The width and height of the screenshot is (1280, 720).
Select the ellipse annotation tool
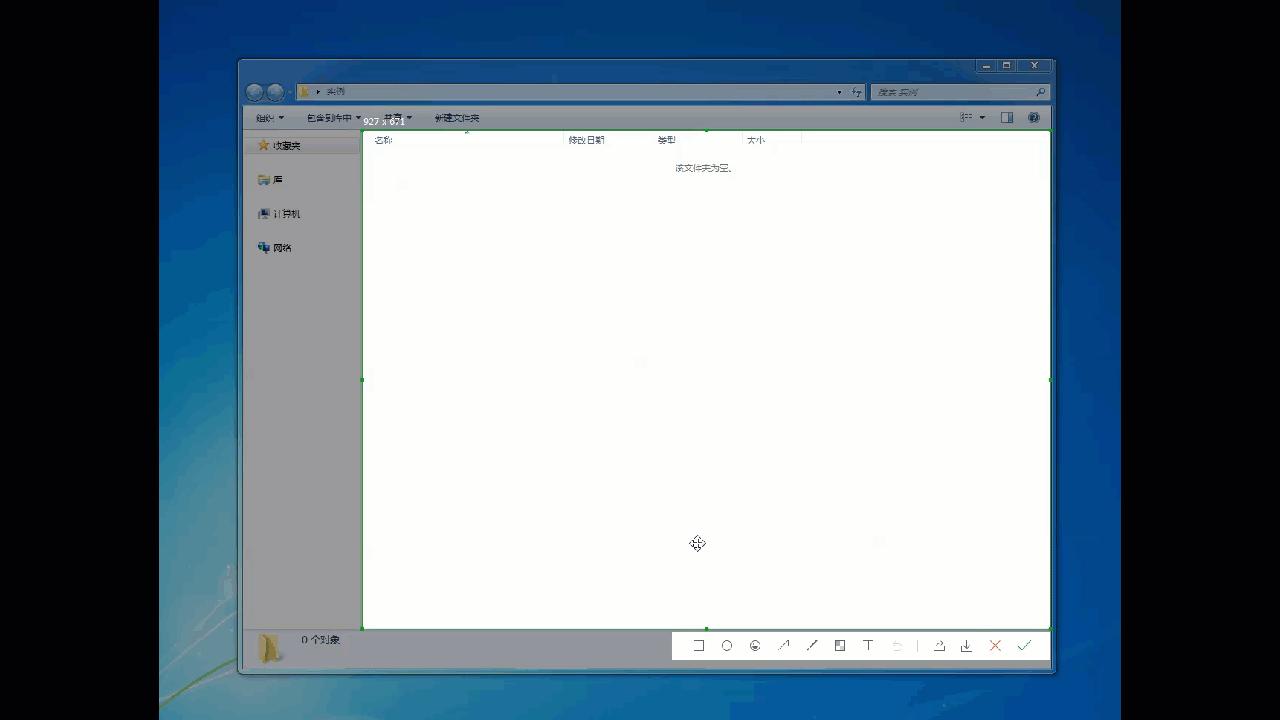[x=727, y=646]
